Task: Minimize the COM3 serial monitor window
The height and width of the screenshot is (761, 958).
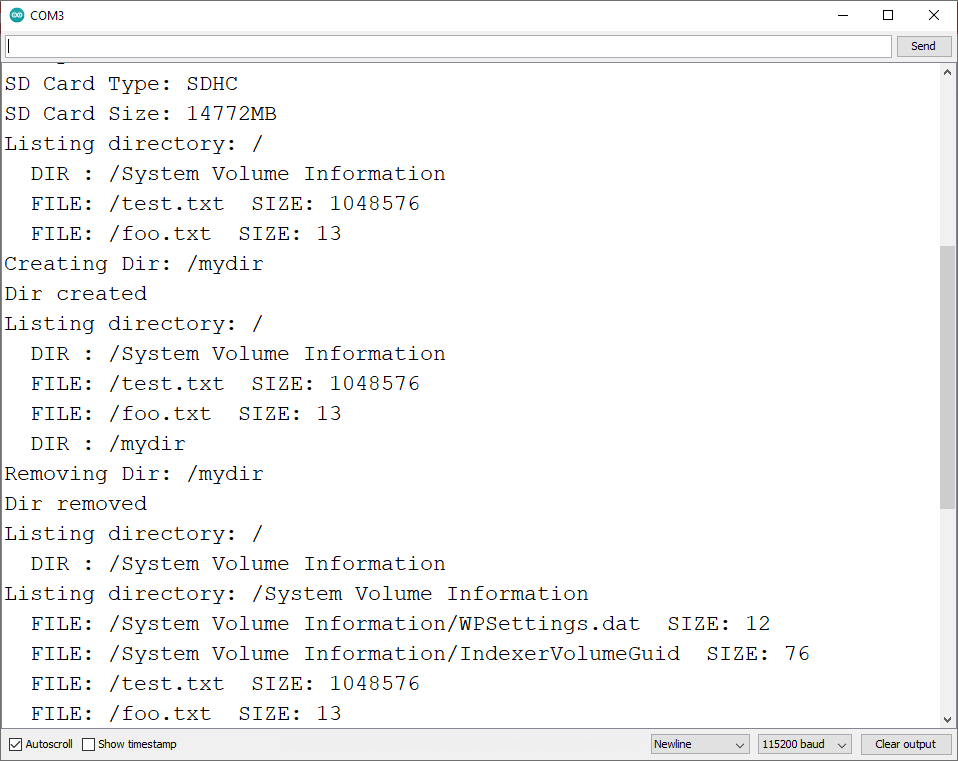Action: [x=842, y=15]
